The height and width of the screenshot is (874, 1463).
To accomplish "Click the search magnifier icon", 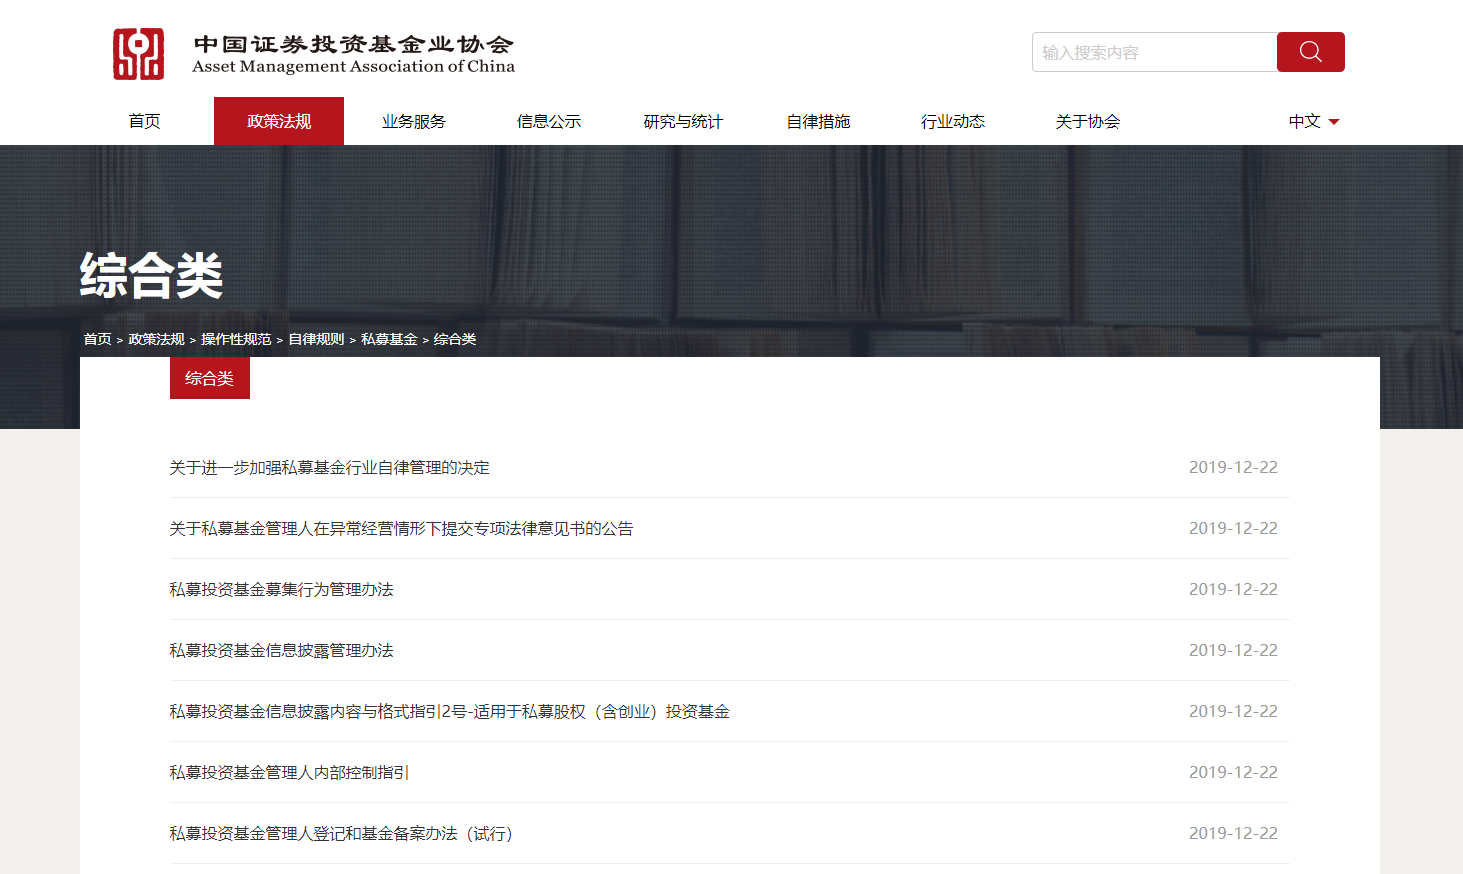I will coord(1310,52).
